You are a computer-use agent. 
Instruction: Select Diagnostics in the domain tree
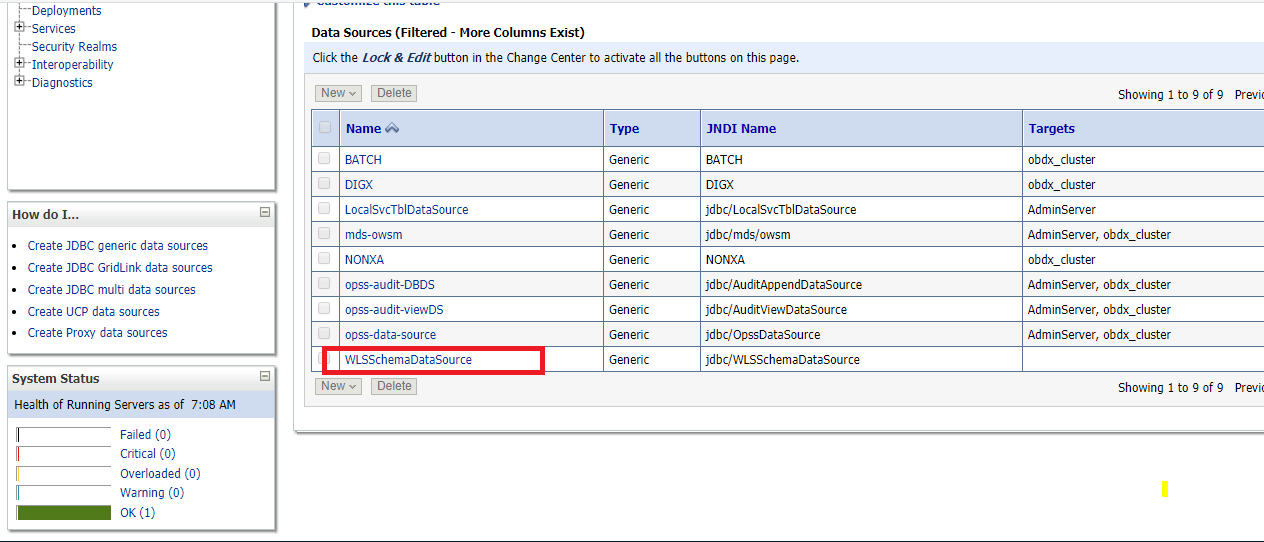pyautogui.click(x=62, y=83)
